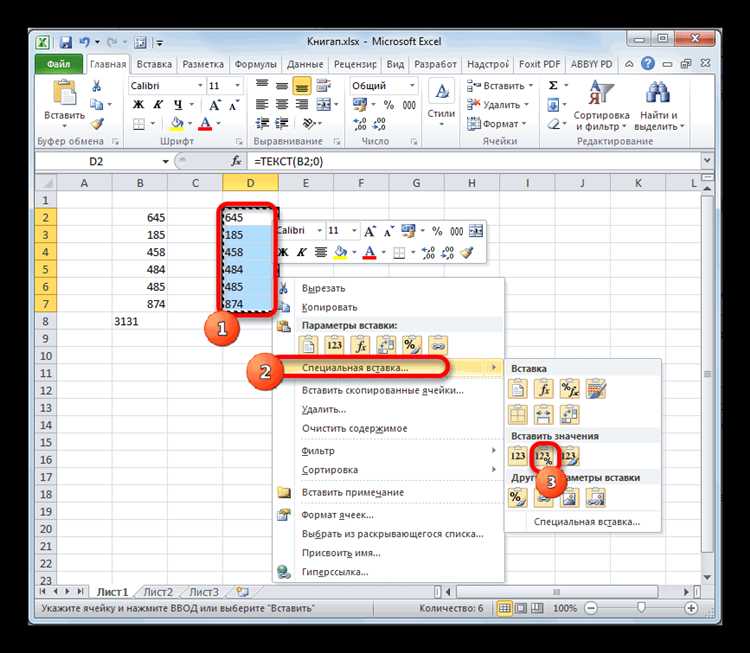
Task: Click the formula bar with =ТЕКСТ(B2;0)
Action: (474, 161)
